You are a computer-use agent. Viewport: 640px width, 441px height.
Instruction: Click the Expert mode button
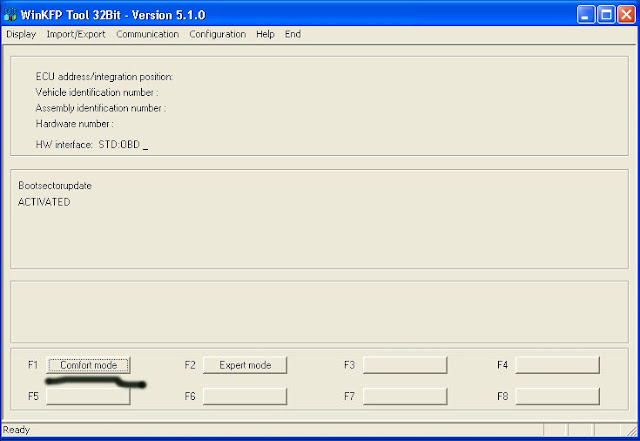pos(245,365)
